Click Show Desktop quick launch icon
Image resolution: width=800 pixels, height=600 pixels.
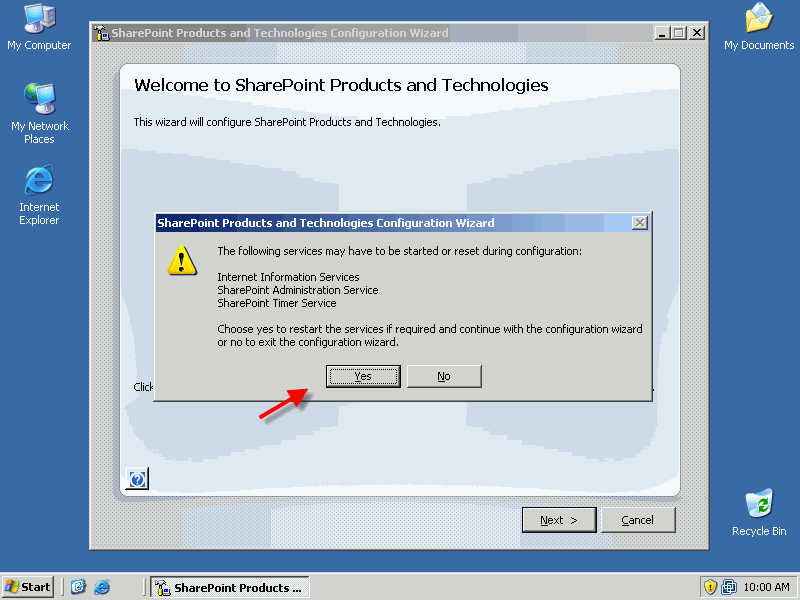pyautogui.click(x=78, y=587)
